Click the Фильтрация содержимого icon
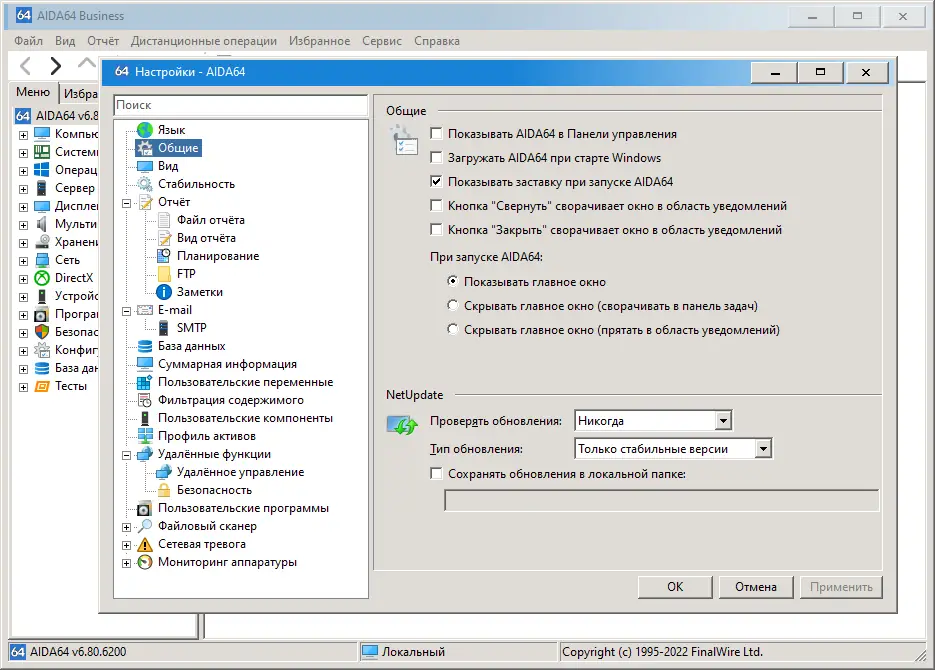Image resolution: width=935 pixels, height=670 pixels. click(x=145, y=400)
